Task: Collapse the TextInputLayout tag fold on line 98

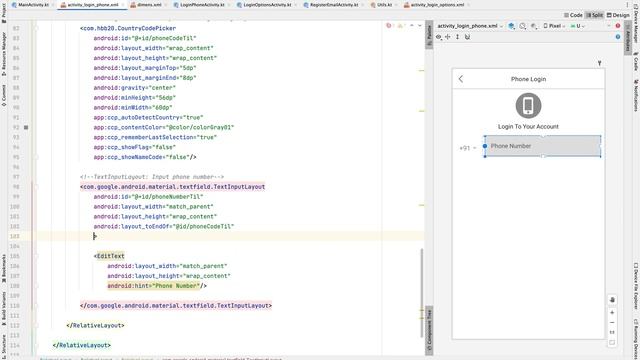Action: [36, 187]
